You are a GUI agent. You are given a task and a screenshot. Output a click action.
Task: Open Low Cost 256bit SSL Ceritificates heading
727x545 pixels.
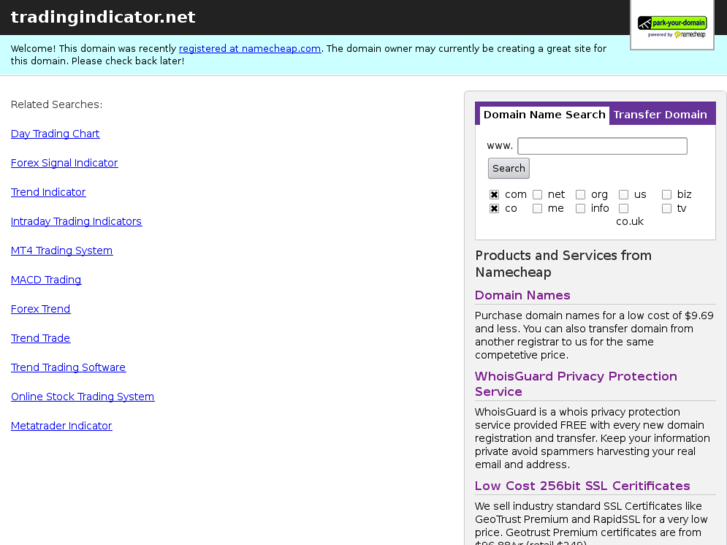582,486
